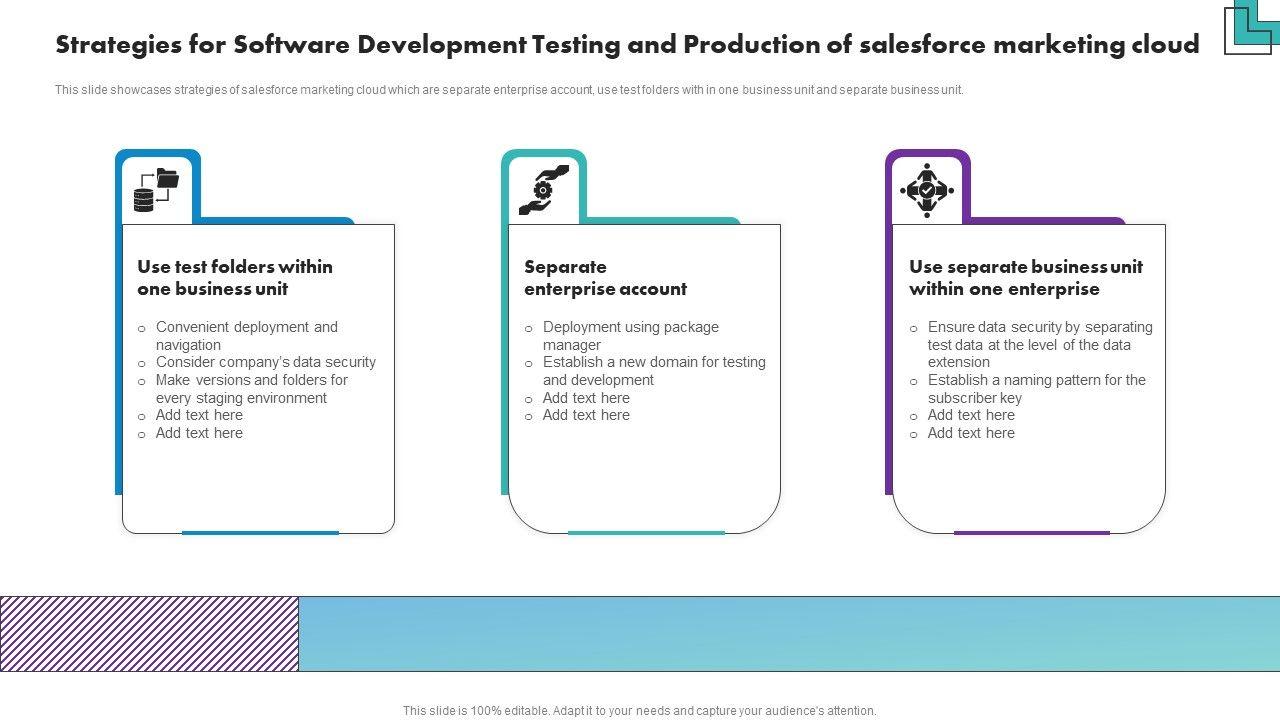Click the 'Separate enterprise account' heading
The height and width of the screenshot is (720, 1280).
[605, 278]
